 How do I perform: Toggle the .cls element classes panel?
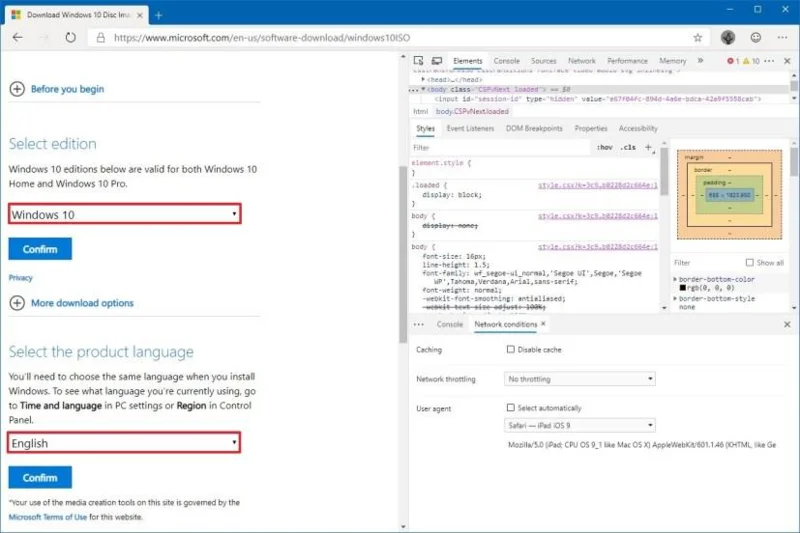628,147
